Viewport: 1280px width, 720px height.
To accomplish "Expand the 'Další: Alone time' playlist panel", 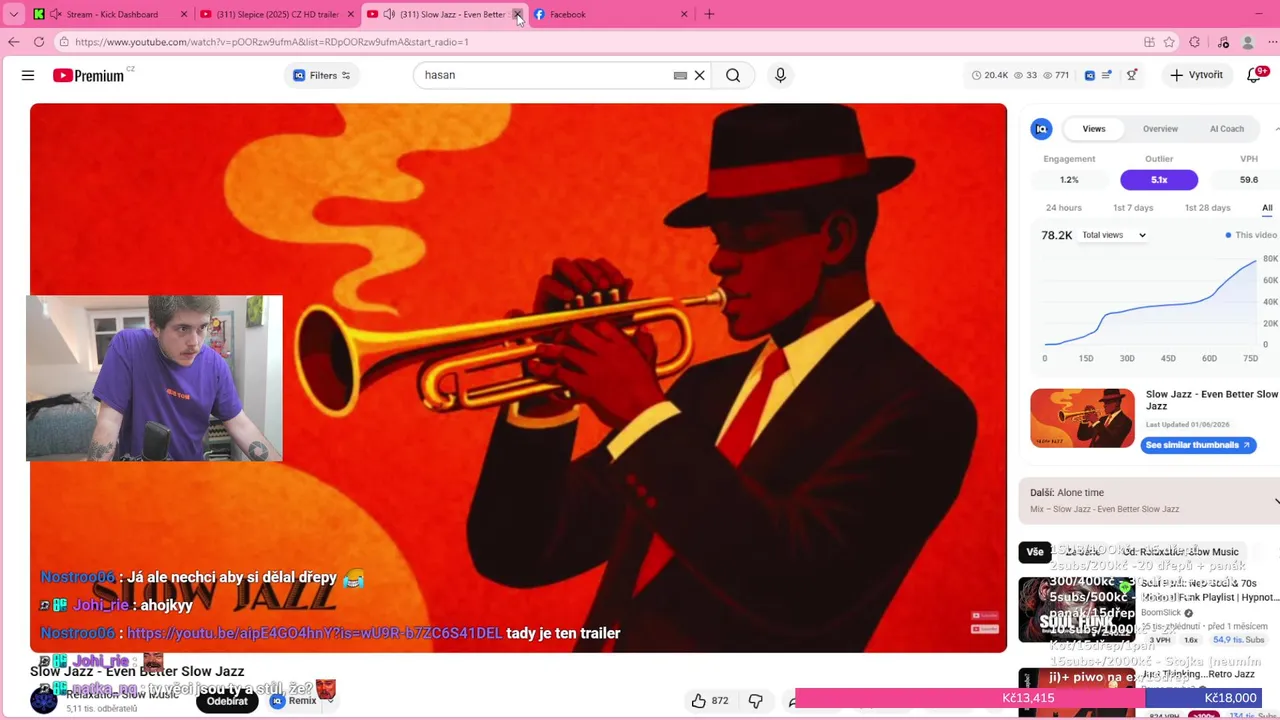I will [1276, 500].
